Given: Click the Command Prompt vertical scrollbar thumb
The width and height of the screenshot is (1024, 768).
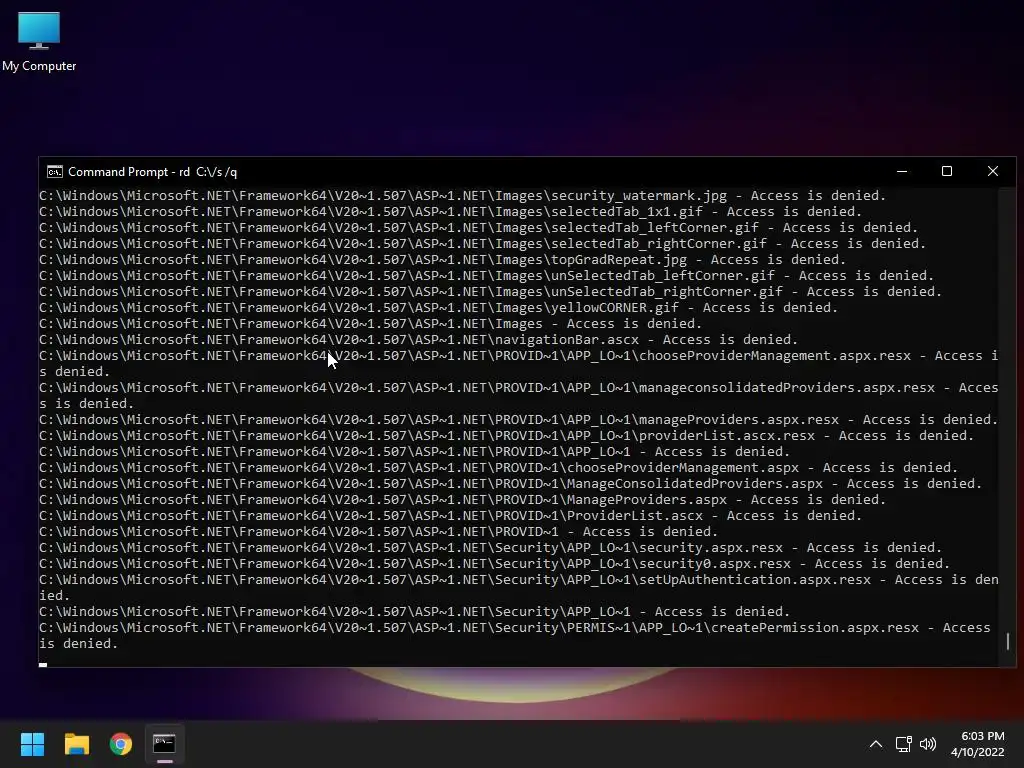Looking at the screenshot, I should point(1008,641).
